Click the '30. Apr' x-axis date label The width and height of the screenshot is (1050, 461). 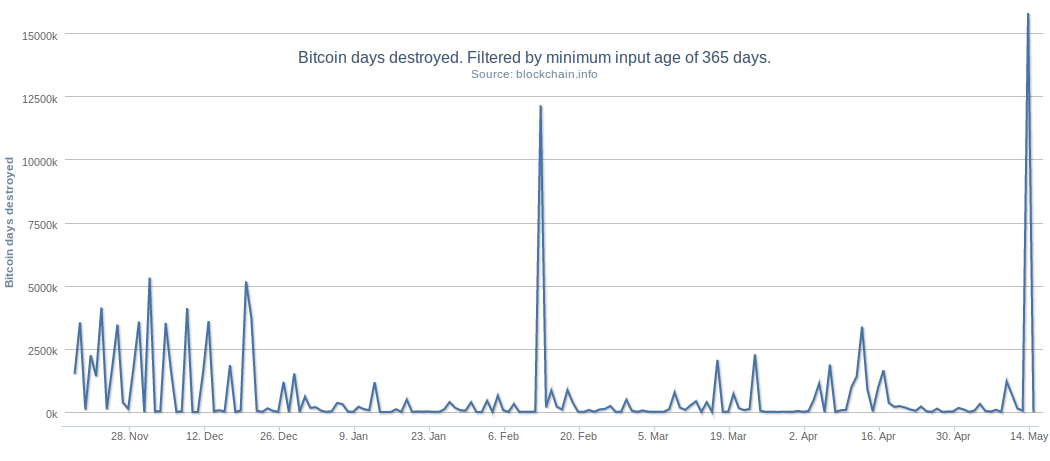[x=953, y=437]
